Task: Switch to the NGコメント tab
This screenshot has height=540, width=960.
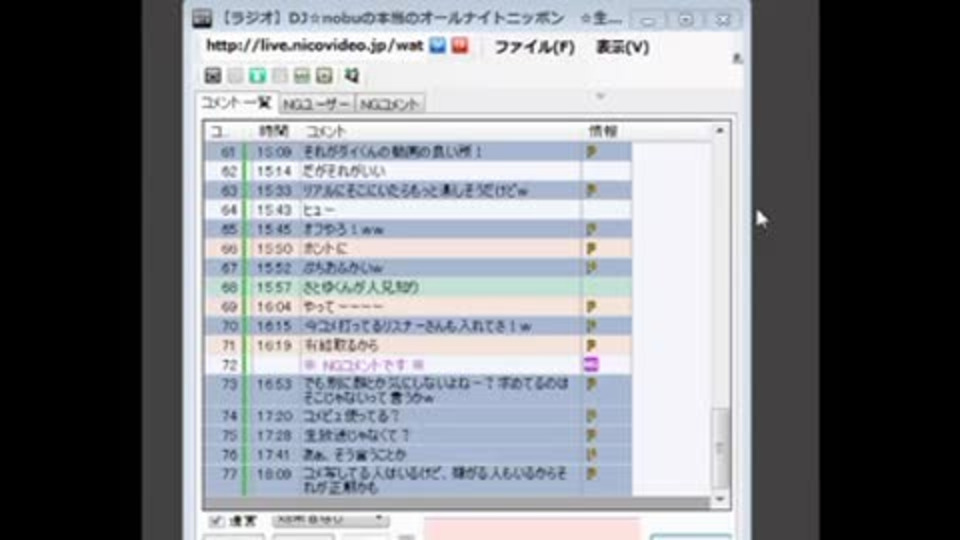Action: 389,105
